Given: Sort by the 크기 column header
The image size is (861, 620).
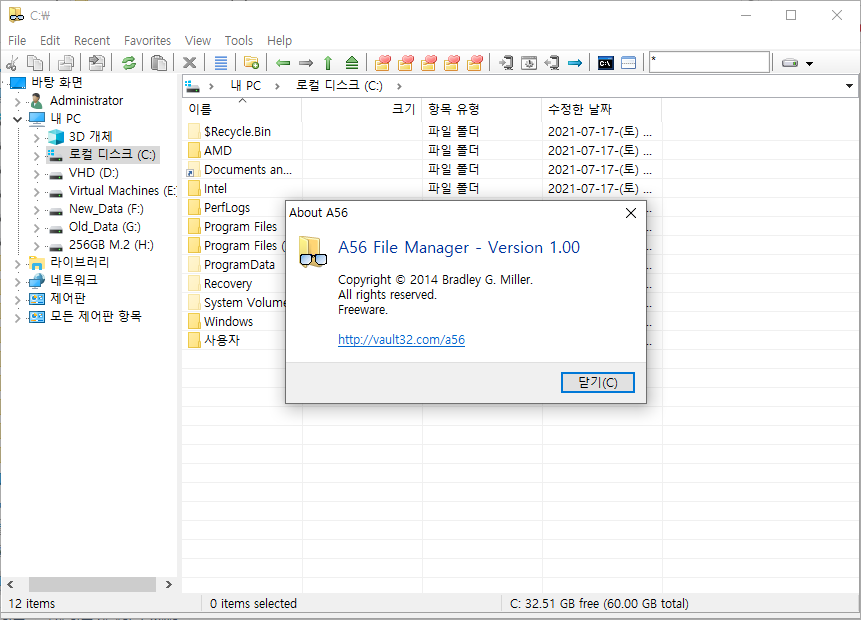Looking at the screenshot, I should 362,109.
